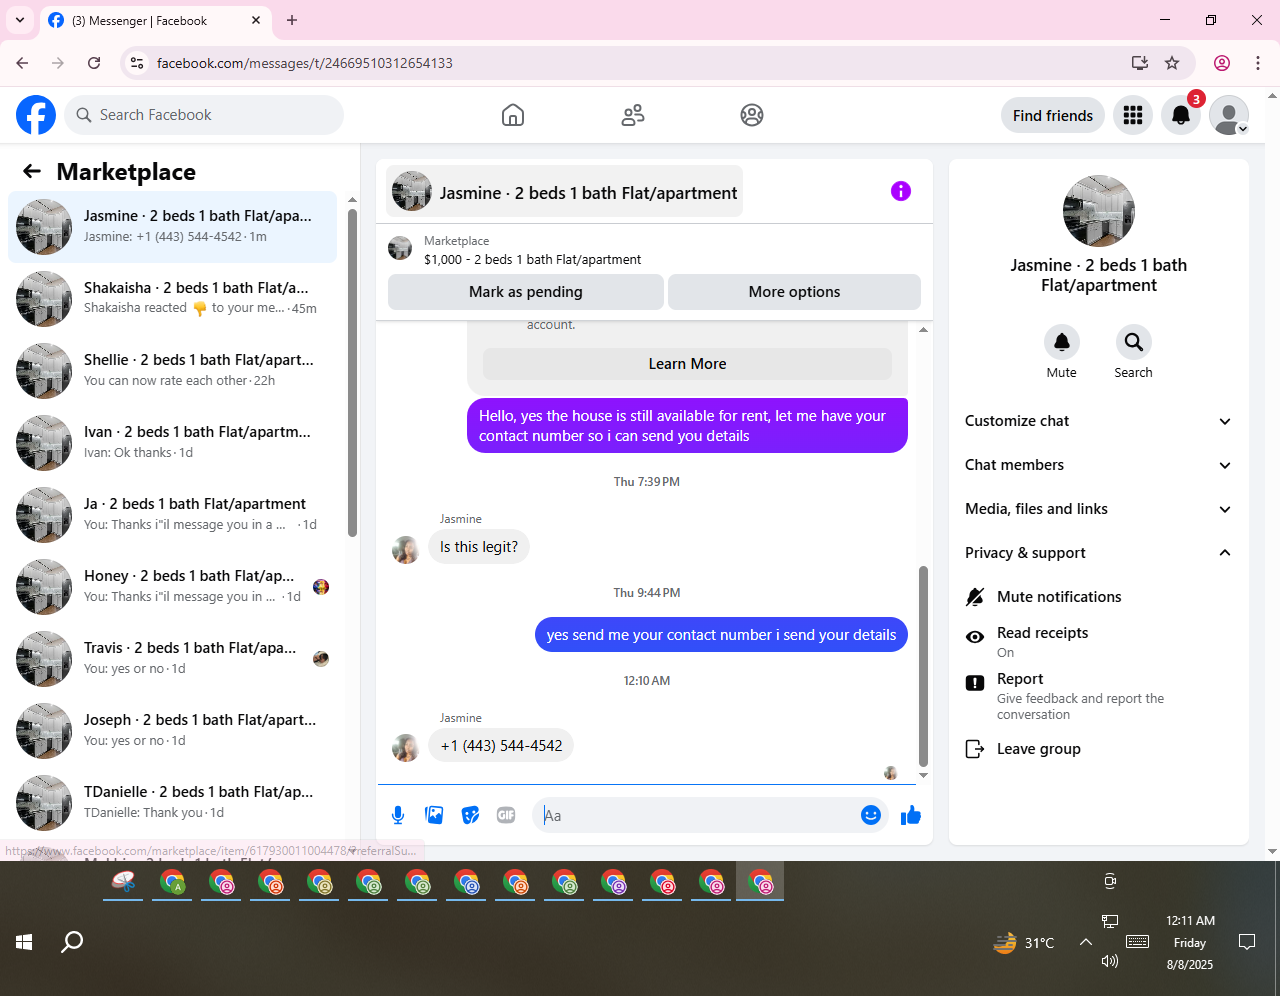1280x996 pixels.
Task: Expand Customize chat section
Action: click(1099, 421)
